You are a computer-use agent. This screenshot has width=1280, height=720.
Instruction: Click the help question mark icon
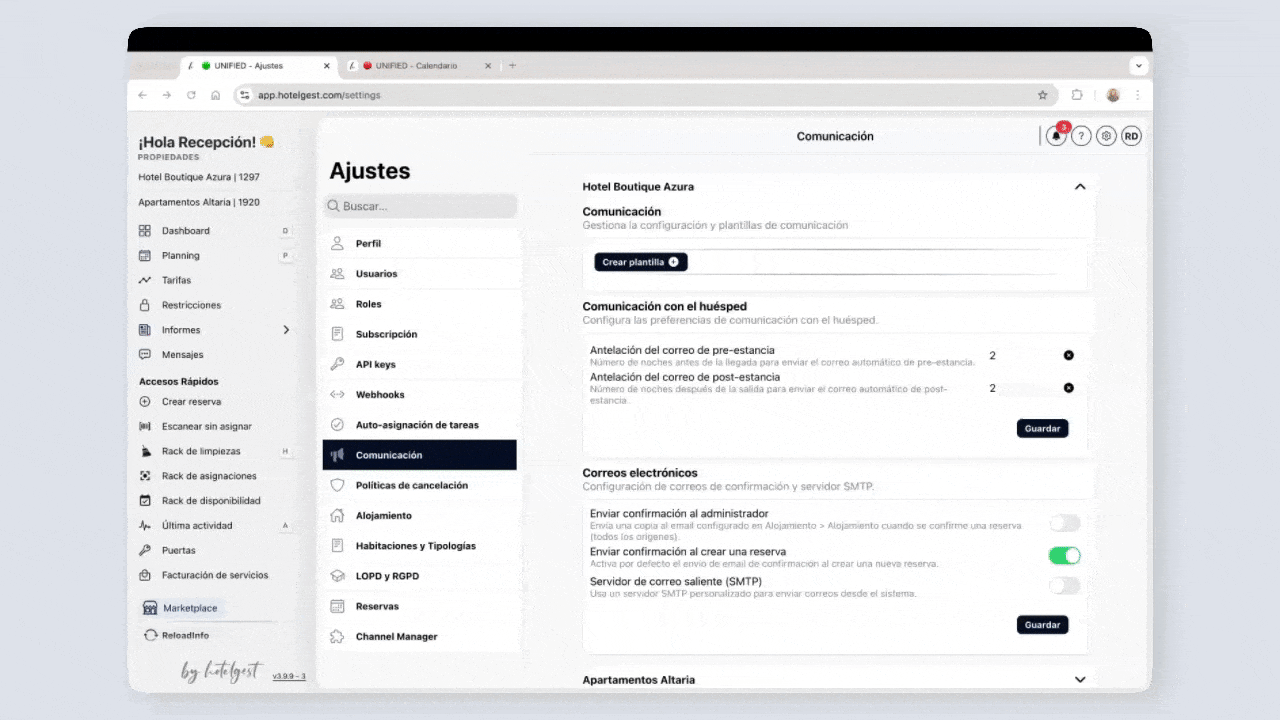point(1081,137)
